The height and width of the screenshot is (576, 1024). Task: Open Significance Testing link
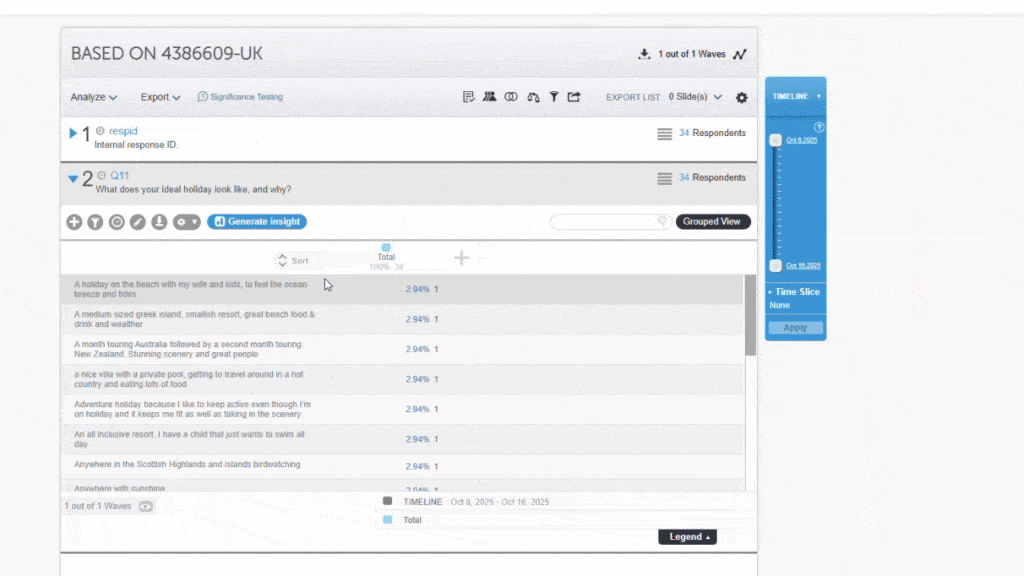240,97
